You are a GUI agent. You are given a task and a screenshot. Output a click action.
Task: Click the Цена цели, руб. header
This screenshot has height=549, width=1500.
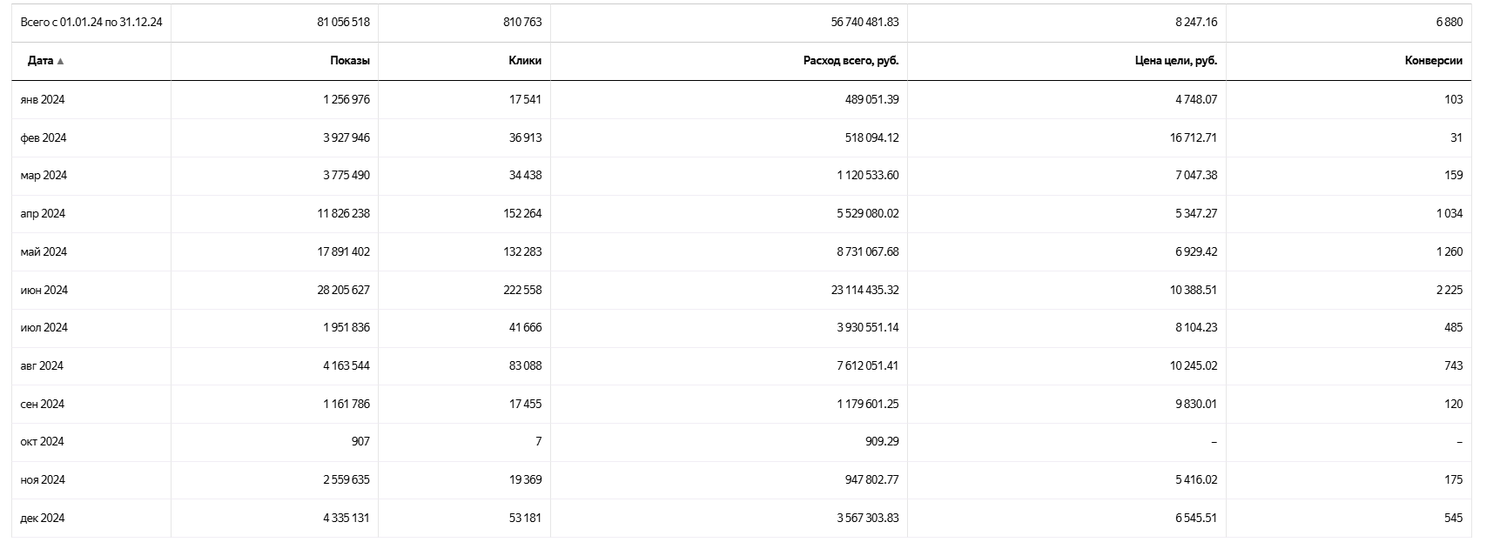(x=1176, y=61)
